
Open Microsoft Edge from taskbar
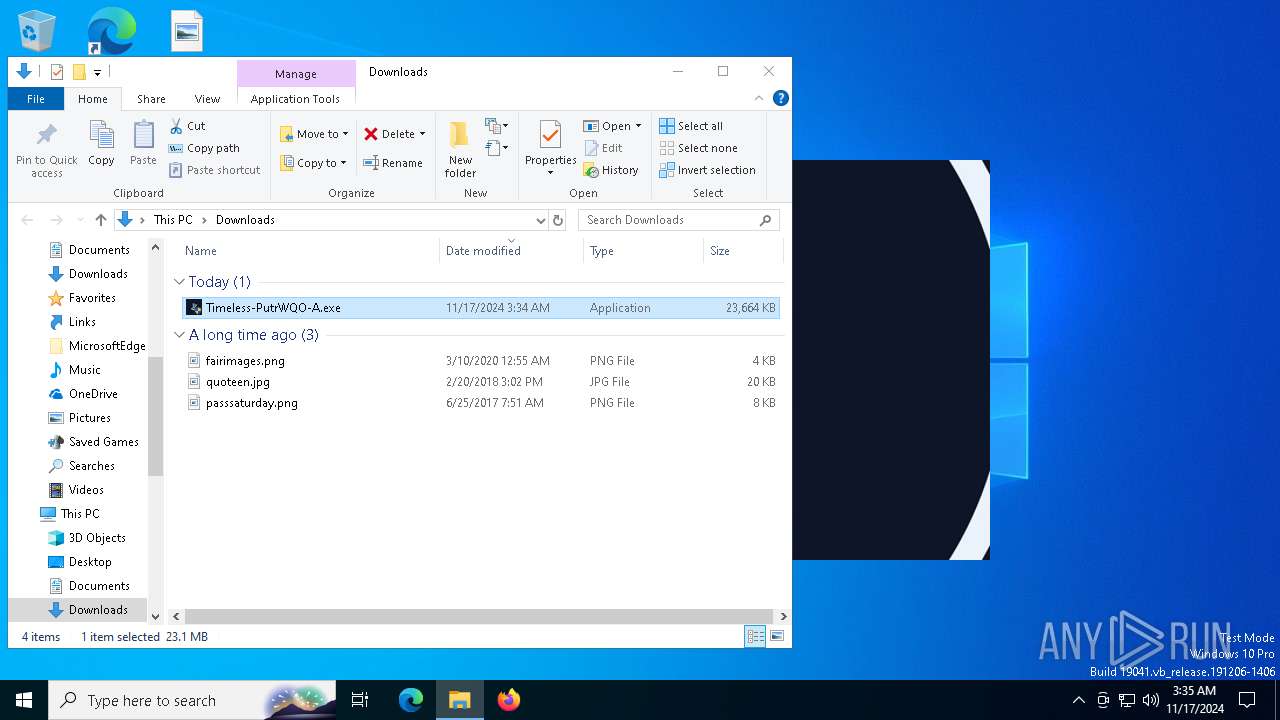tap(411, 700)
